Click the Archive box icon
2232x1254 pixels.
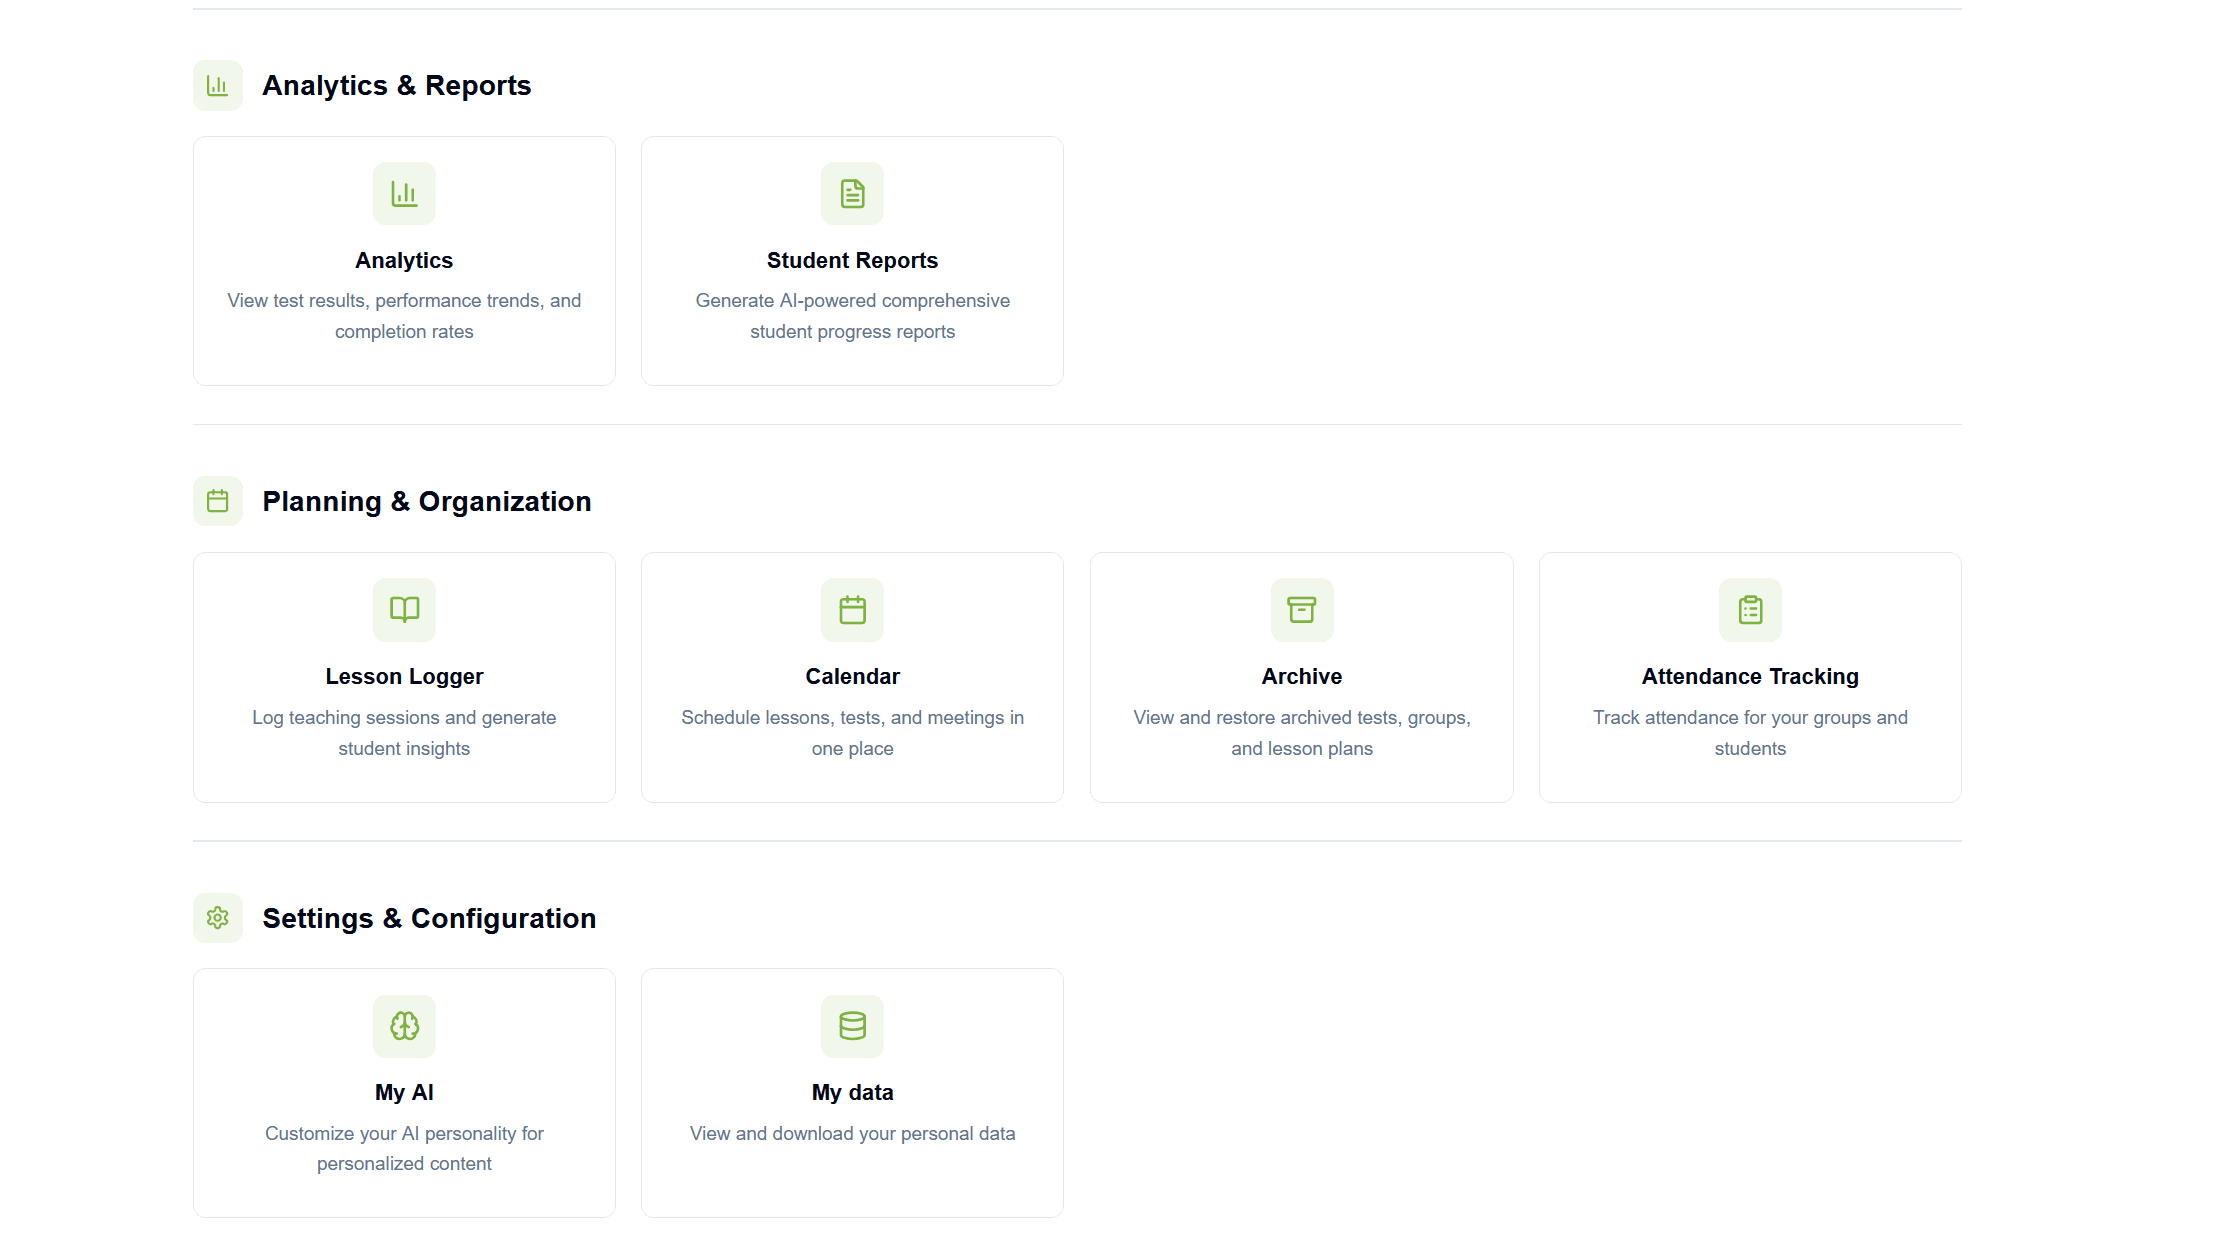[x=1301, y=609]
